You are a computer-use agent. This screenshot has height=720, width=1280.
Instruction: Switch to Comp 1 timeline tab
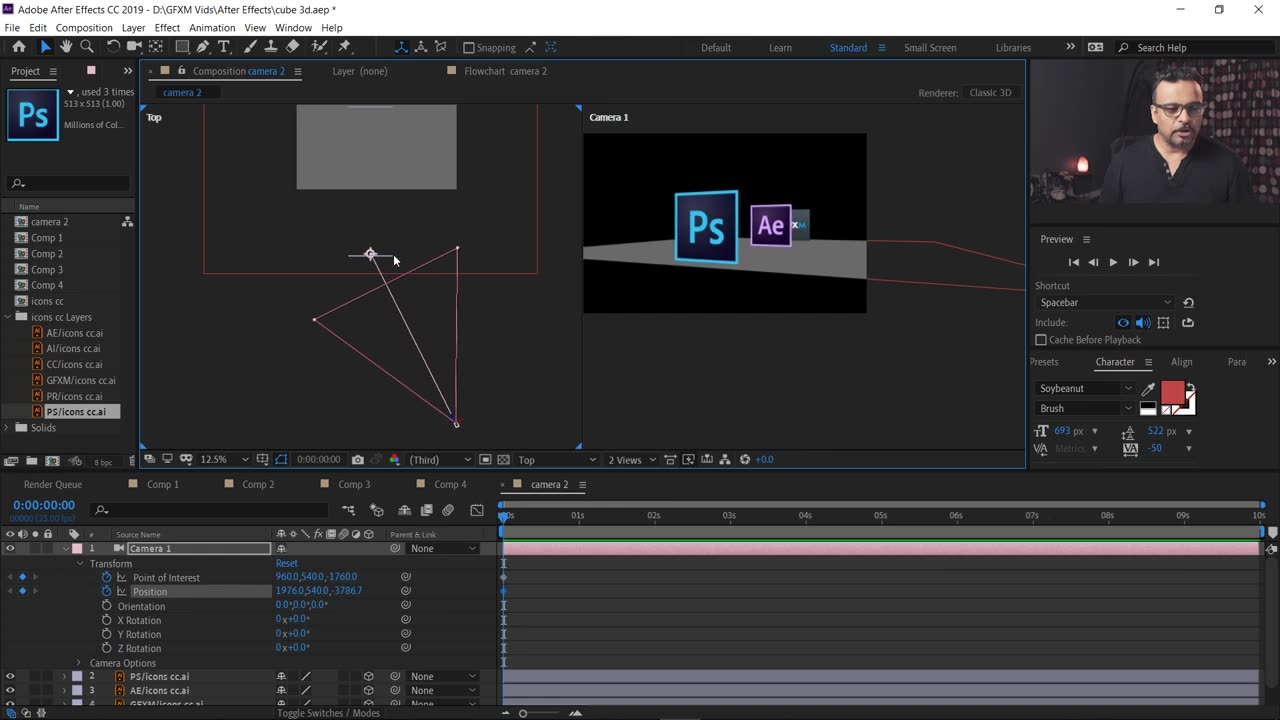[x=163, y=485]
